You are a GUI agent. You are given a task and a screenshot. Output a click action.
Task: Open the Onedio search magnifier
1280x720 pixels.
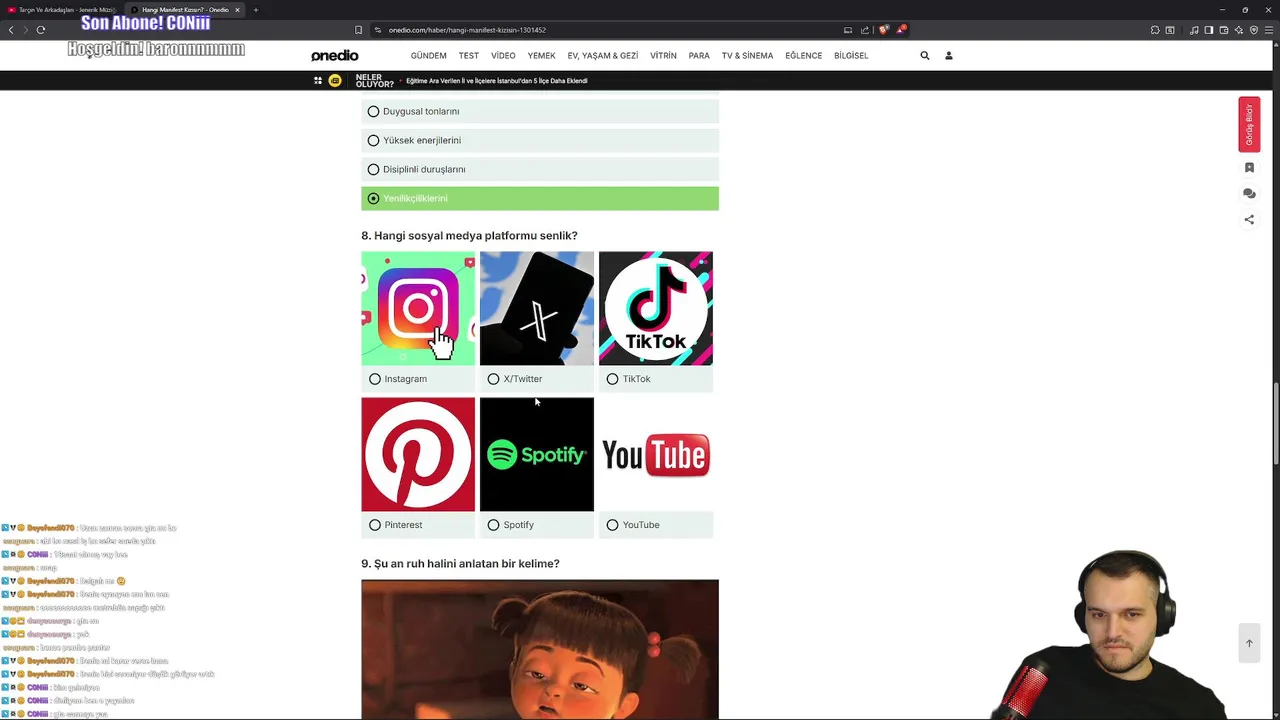pos(925,56)
